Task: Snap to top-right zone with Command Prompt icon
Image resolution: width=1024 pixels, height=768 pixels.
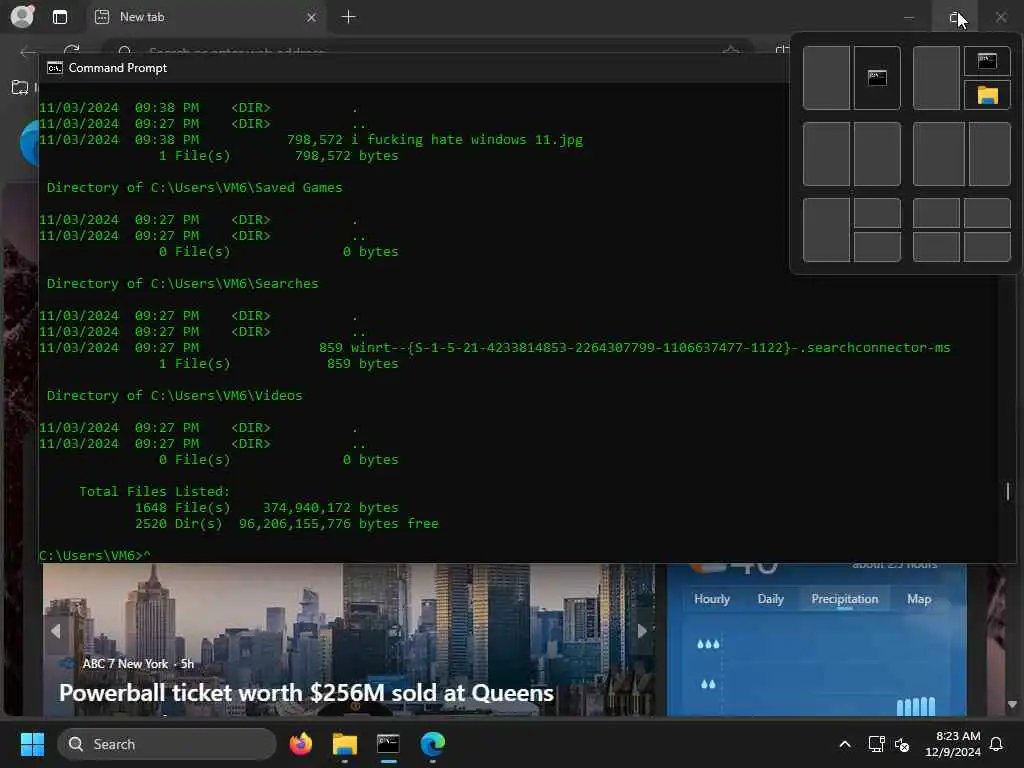Action: coord(987,61)
